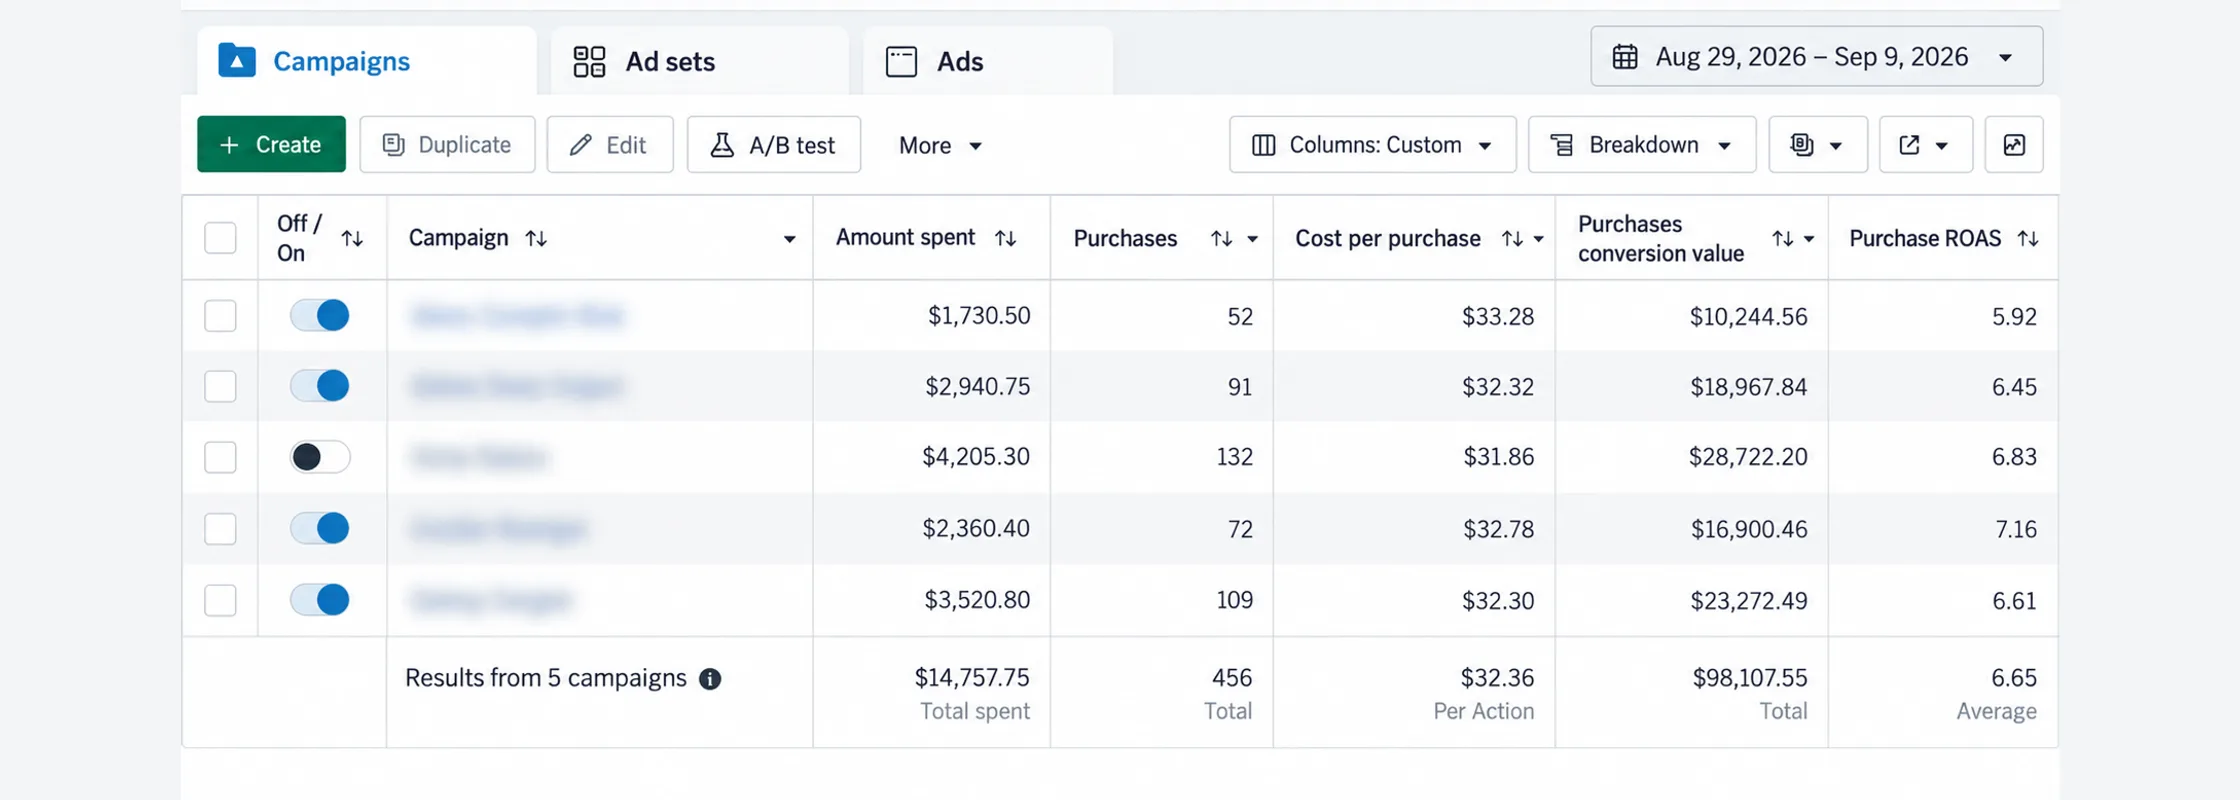Screen dimensions: 2240x800
Task: Click the green Create button
Action: (271, 145)
